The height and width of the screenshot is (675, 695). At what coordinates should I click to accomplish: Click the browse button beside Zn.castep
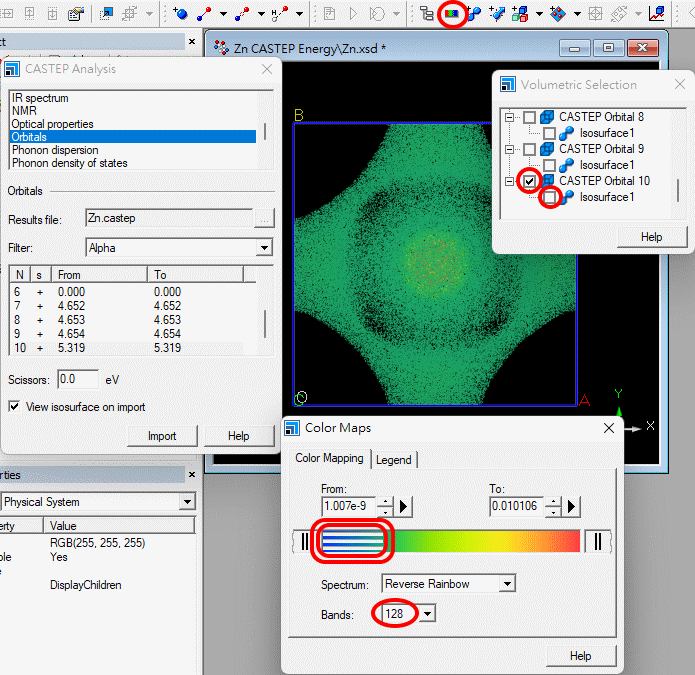tap(264, 219)
